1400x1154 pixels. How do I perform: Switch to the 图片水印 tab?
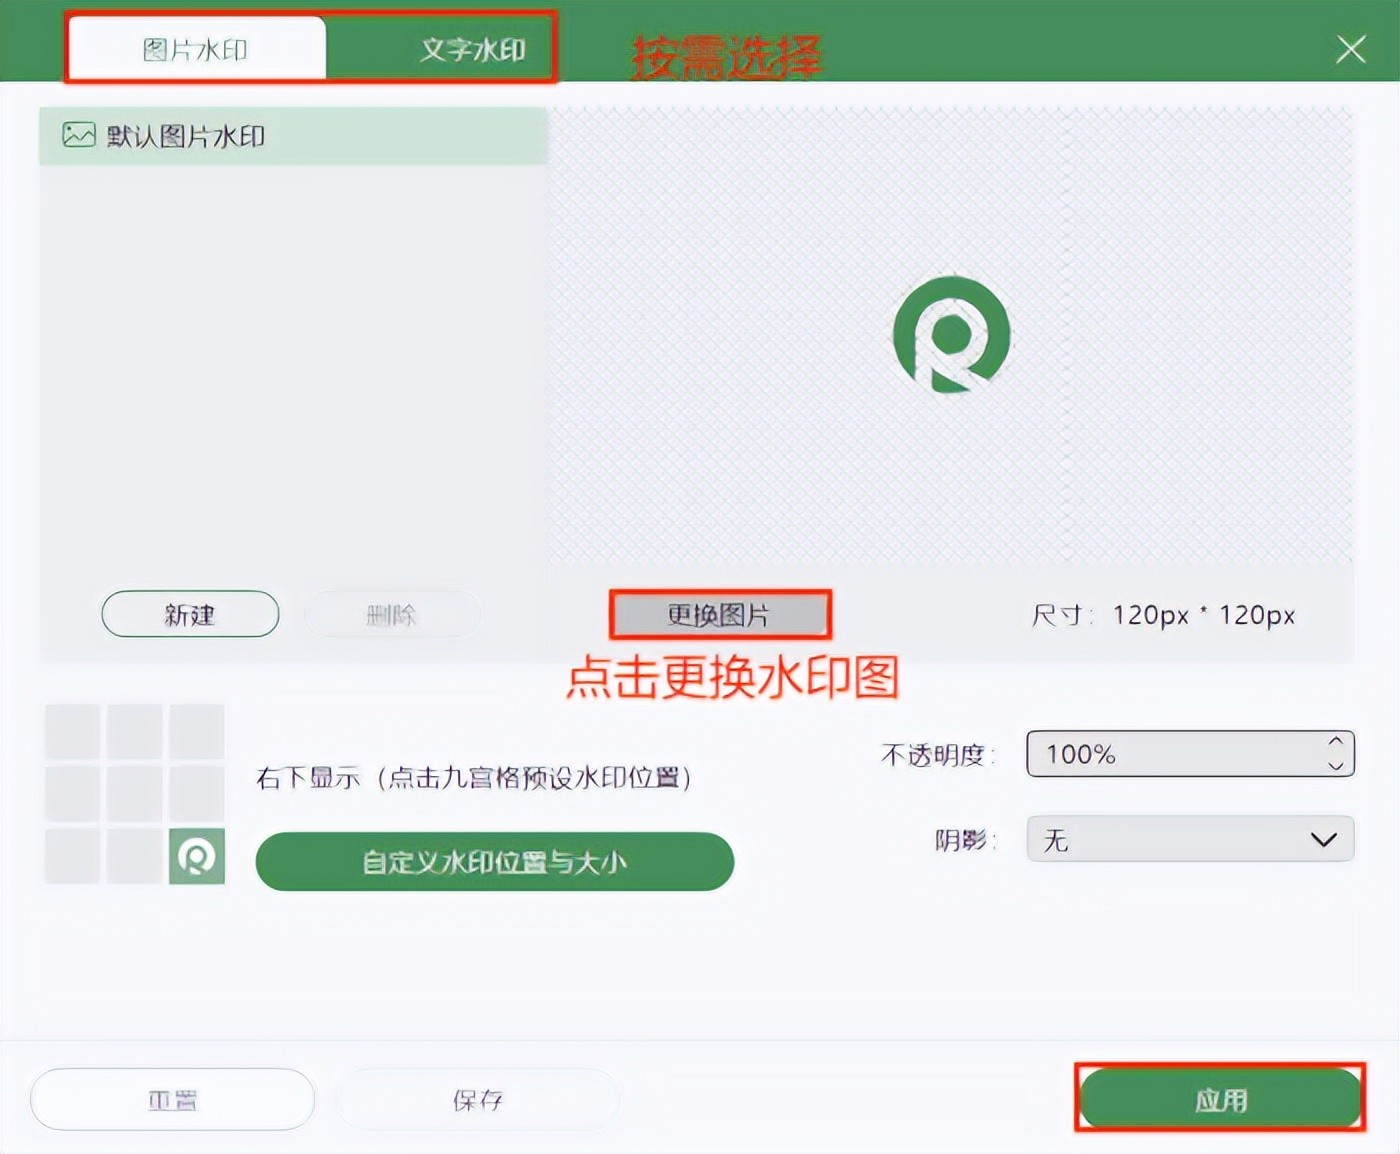tap(196, 49)
